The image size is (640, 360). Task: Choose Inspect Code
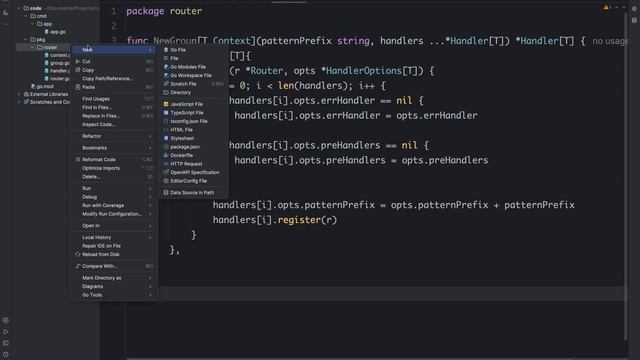coord(114,125)
